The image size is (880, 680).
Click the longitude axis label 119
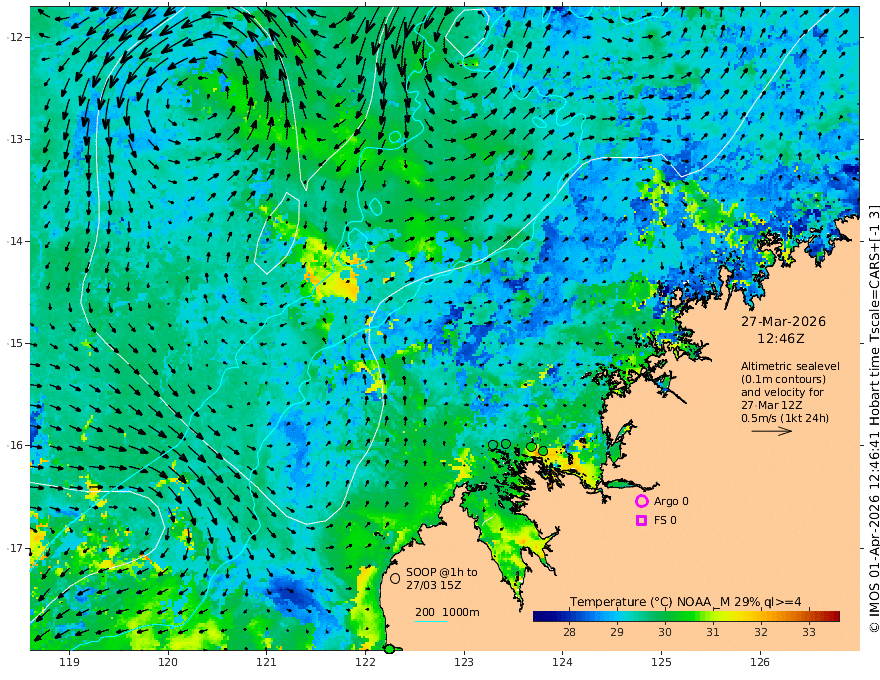point(69,662)
